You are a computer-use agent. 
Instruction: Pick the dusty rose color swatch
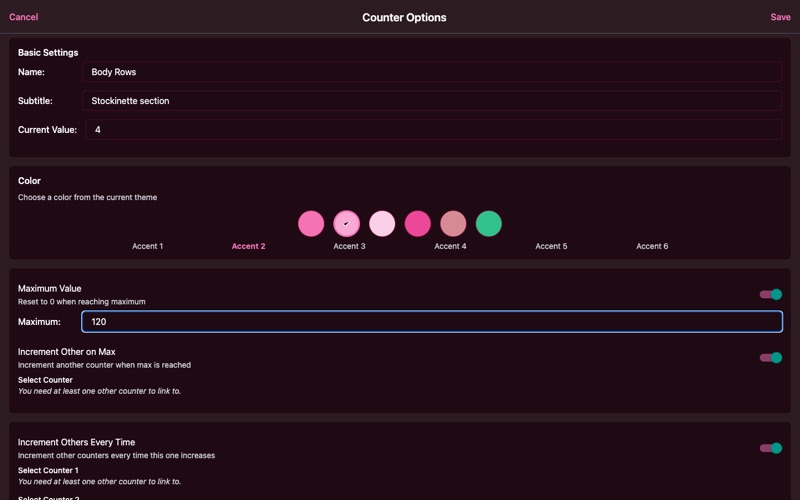tap(453, 223)
